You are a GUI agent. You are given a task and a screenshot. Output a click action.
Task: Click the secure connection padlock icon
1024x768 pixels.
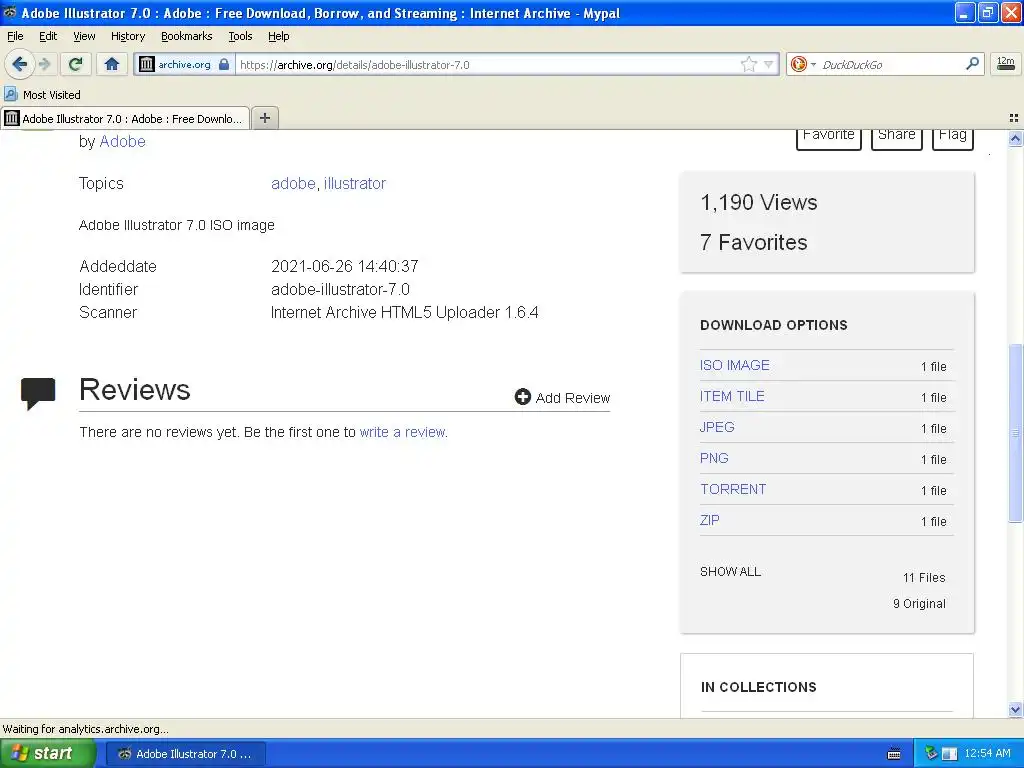coord(224,64)
